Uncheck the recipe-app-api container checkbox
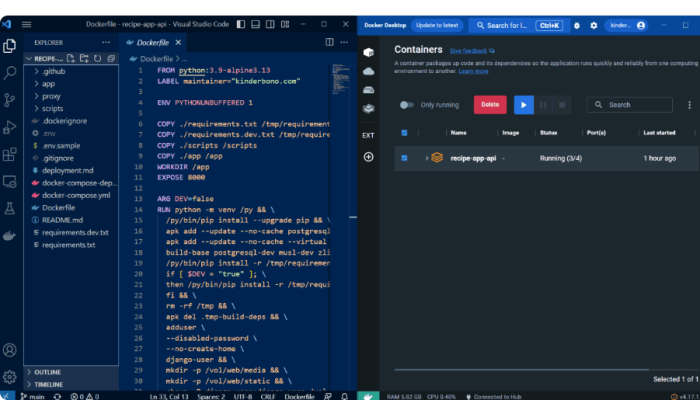Image resolution: width=700 pixels, height=400 pixels. tap(404, 158)
